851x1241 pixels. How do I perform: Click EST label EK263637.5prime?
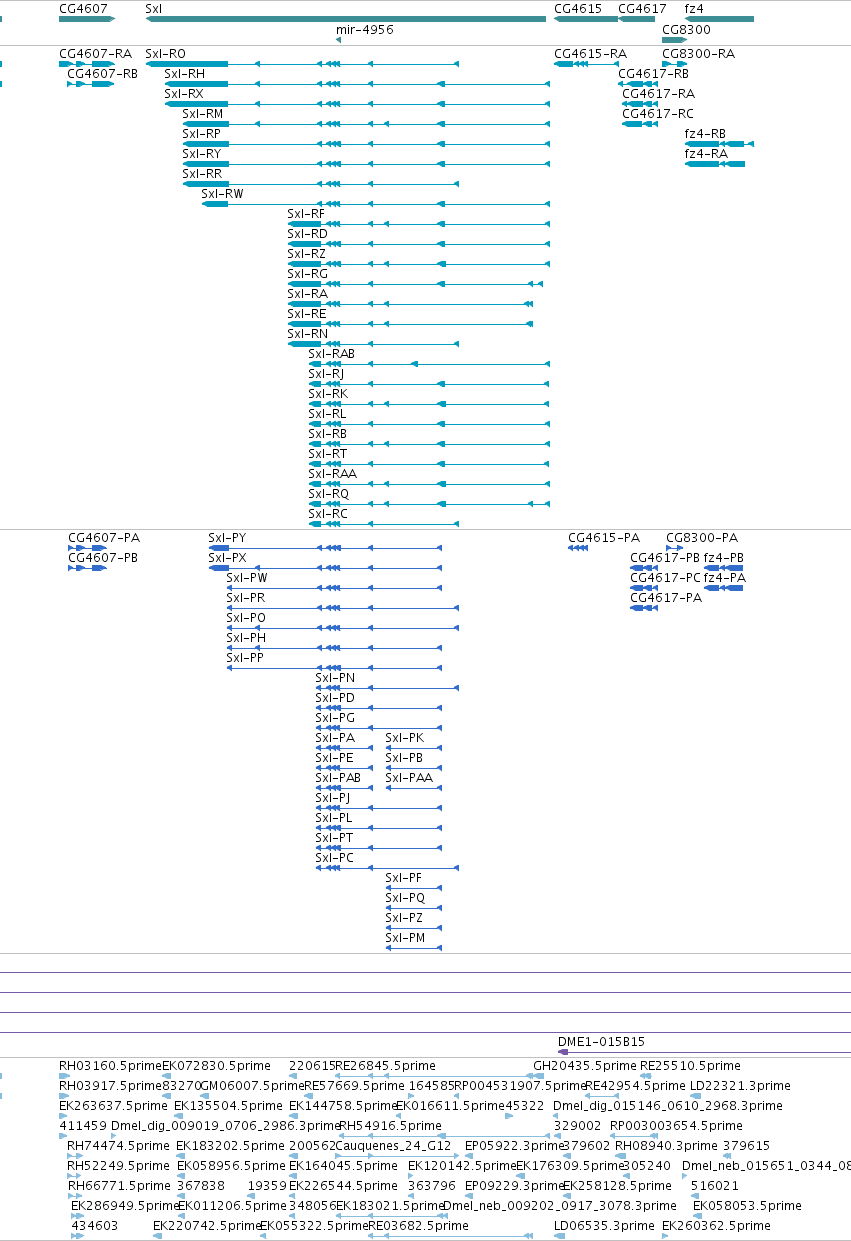tap(110, 1105)
